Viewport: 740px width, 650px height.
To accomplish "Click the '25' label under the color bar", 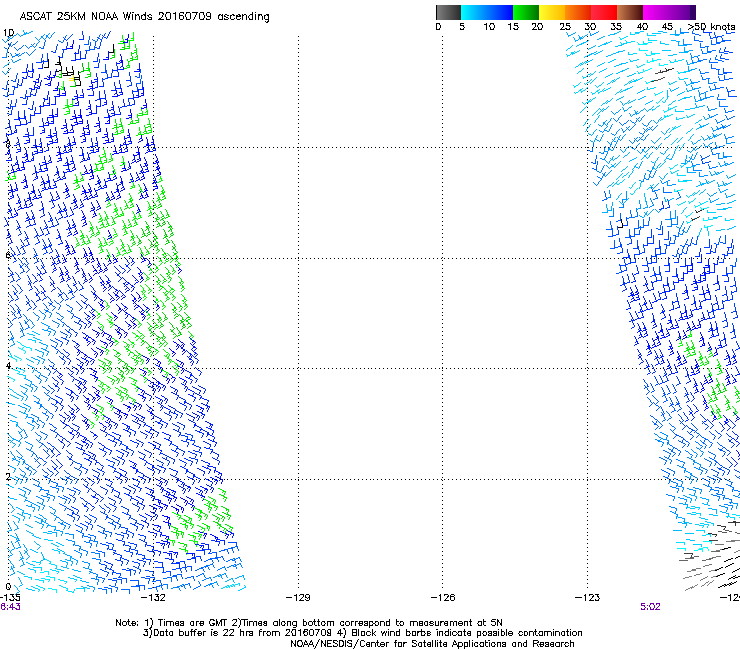I will coord(565,27).
